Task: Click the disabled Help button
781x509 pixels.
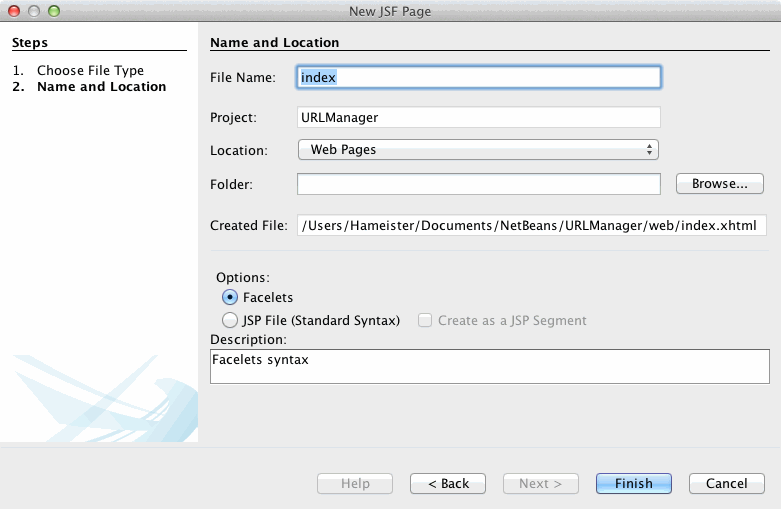Action: click(355, 483)
